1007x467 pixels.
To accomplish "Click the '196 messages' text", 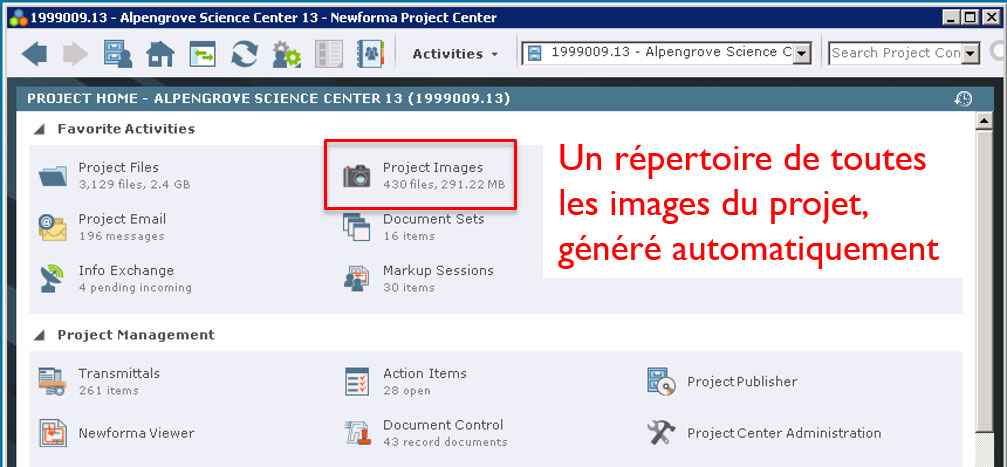I will coord(121,236).
